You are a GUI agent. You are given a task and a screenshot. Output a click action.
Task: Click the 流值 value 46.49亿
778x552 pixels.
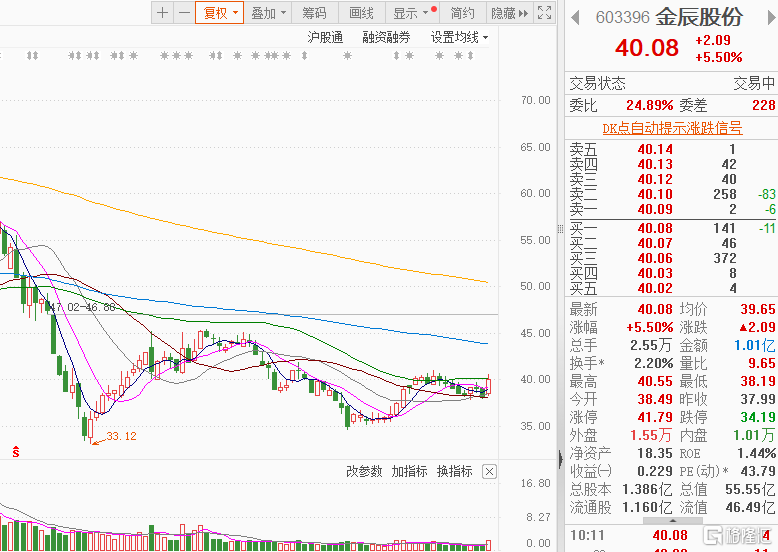750,507
